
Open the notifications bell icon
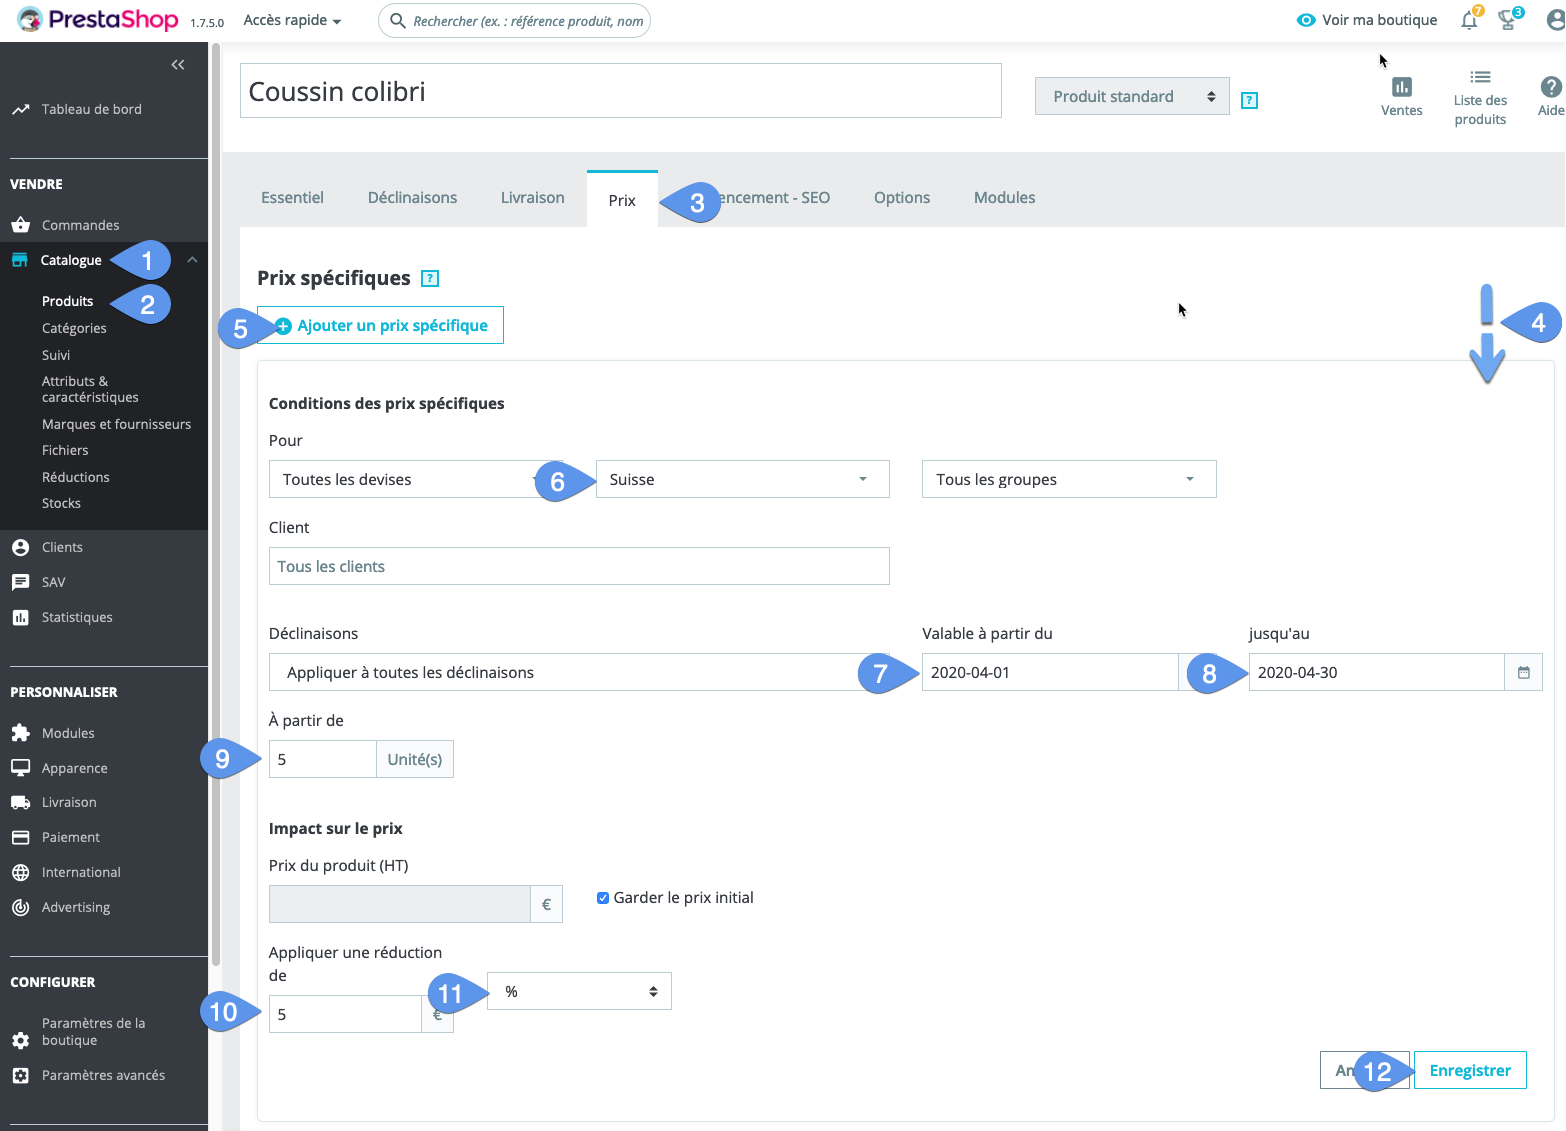pos(1468,21)
